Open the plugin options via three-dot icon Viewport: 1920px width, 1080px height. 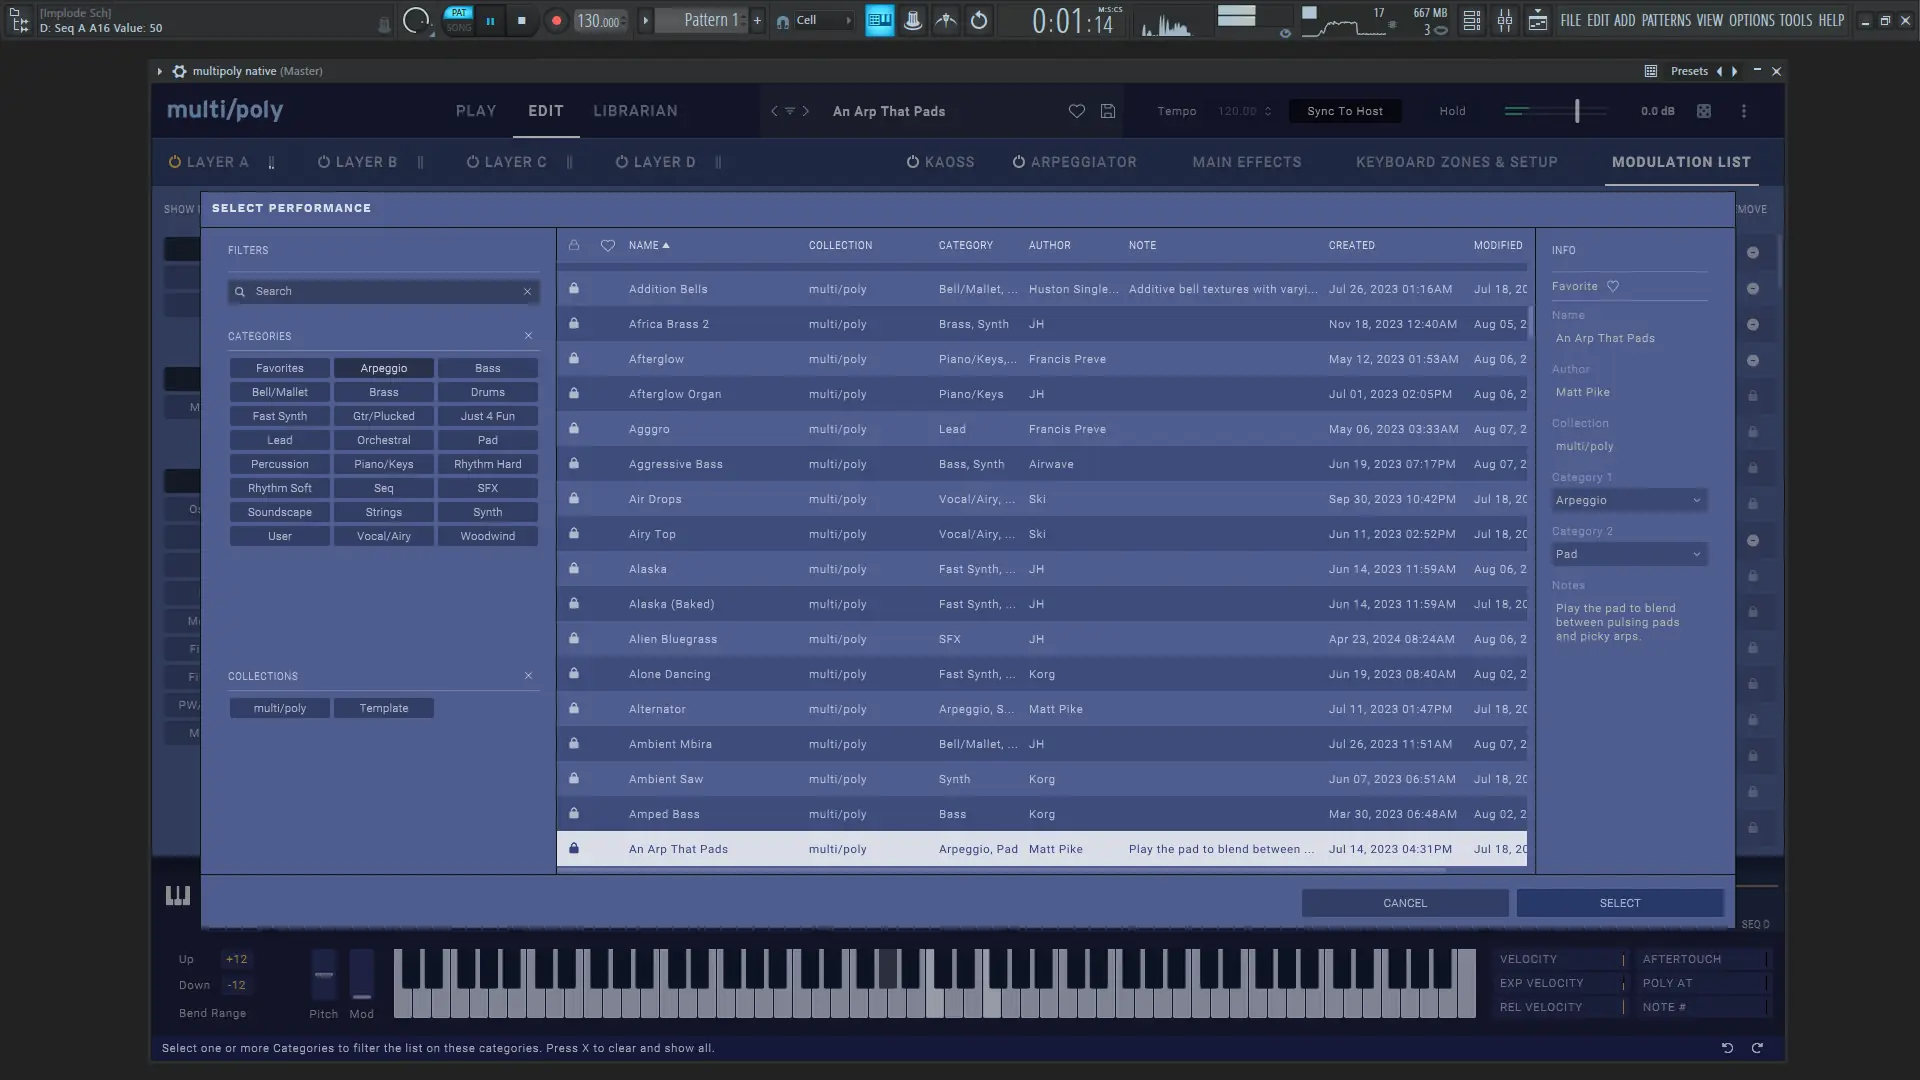tap(1743, 111)
